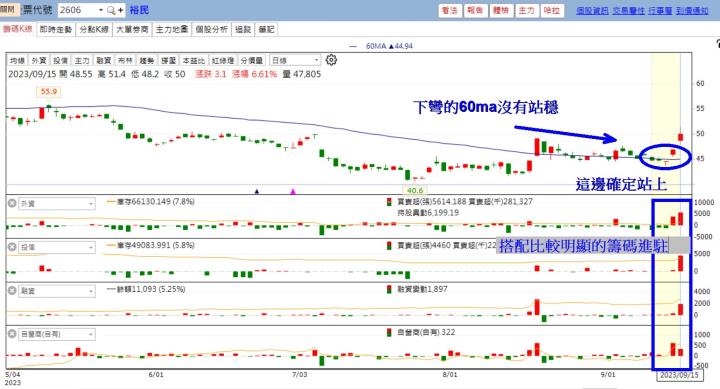This screenshot has width=720, height=389.
Task: Click the 庫存49083.991 (5.8%) legend
Action: tap(155, 245)
